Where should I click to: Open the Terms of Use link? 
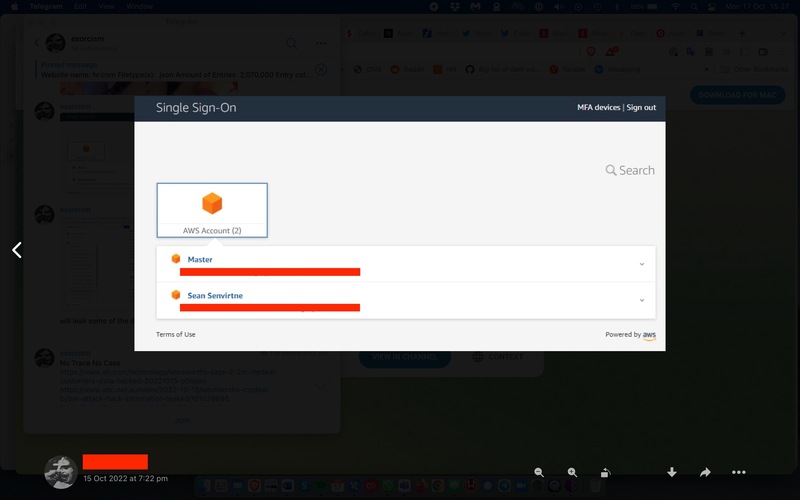(x=176, y=334)
